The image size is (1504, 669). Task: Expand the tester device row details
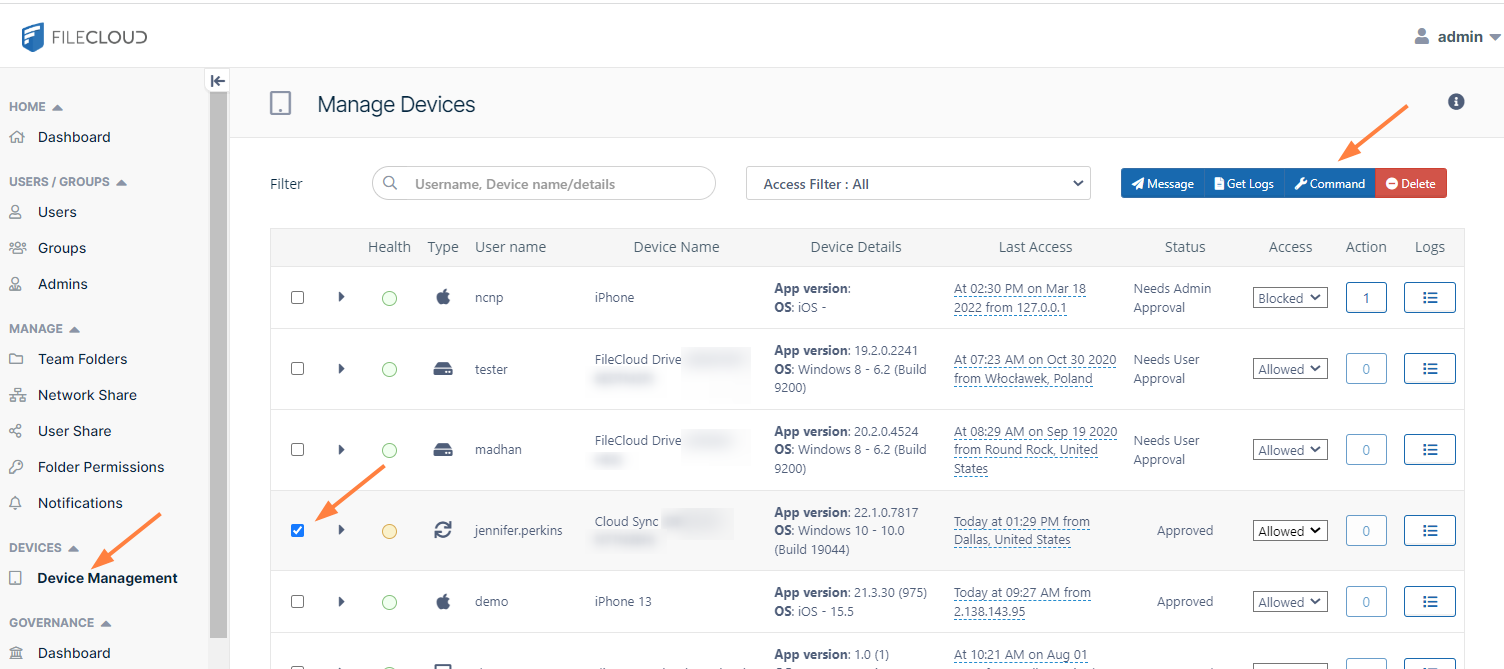[341, 369]
